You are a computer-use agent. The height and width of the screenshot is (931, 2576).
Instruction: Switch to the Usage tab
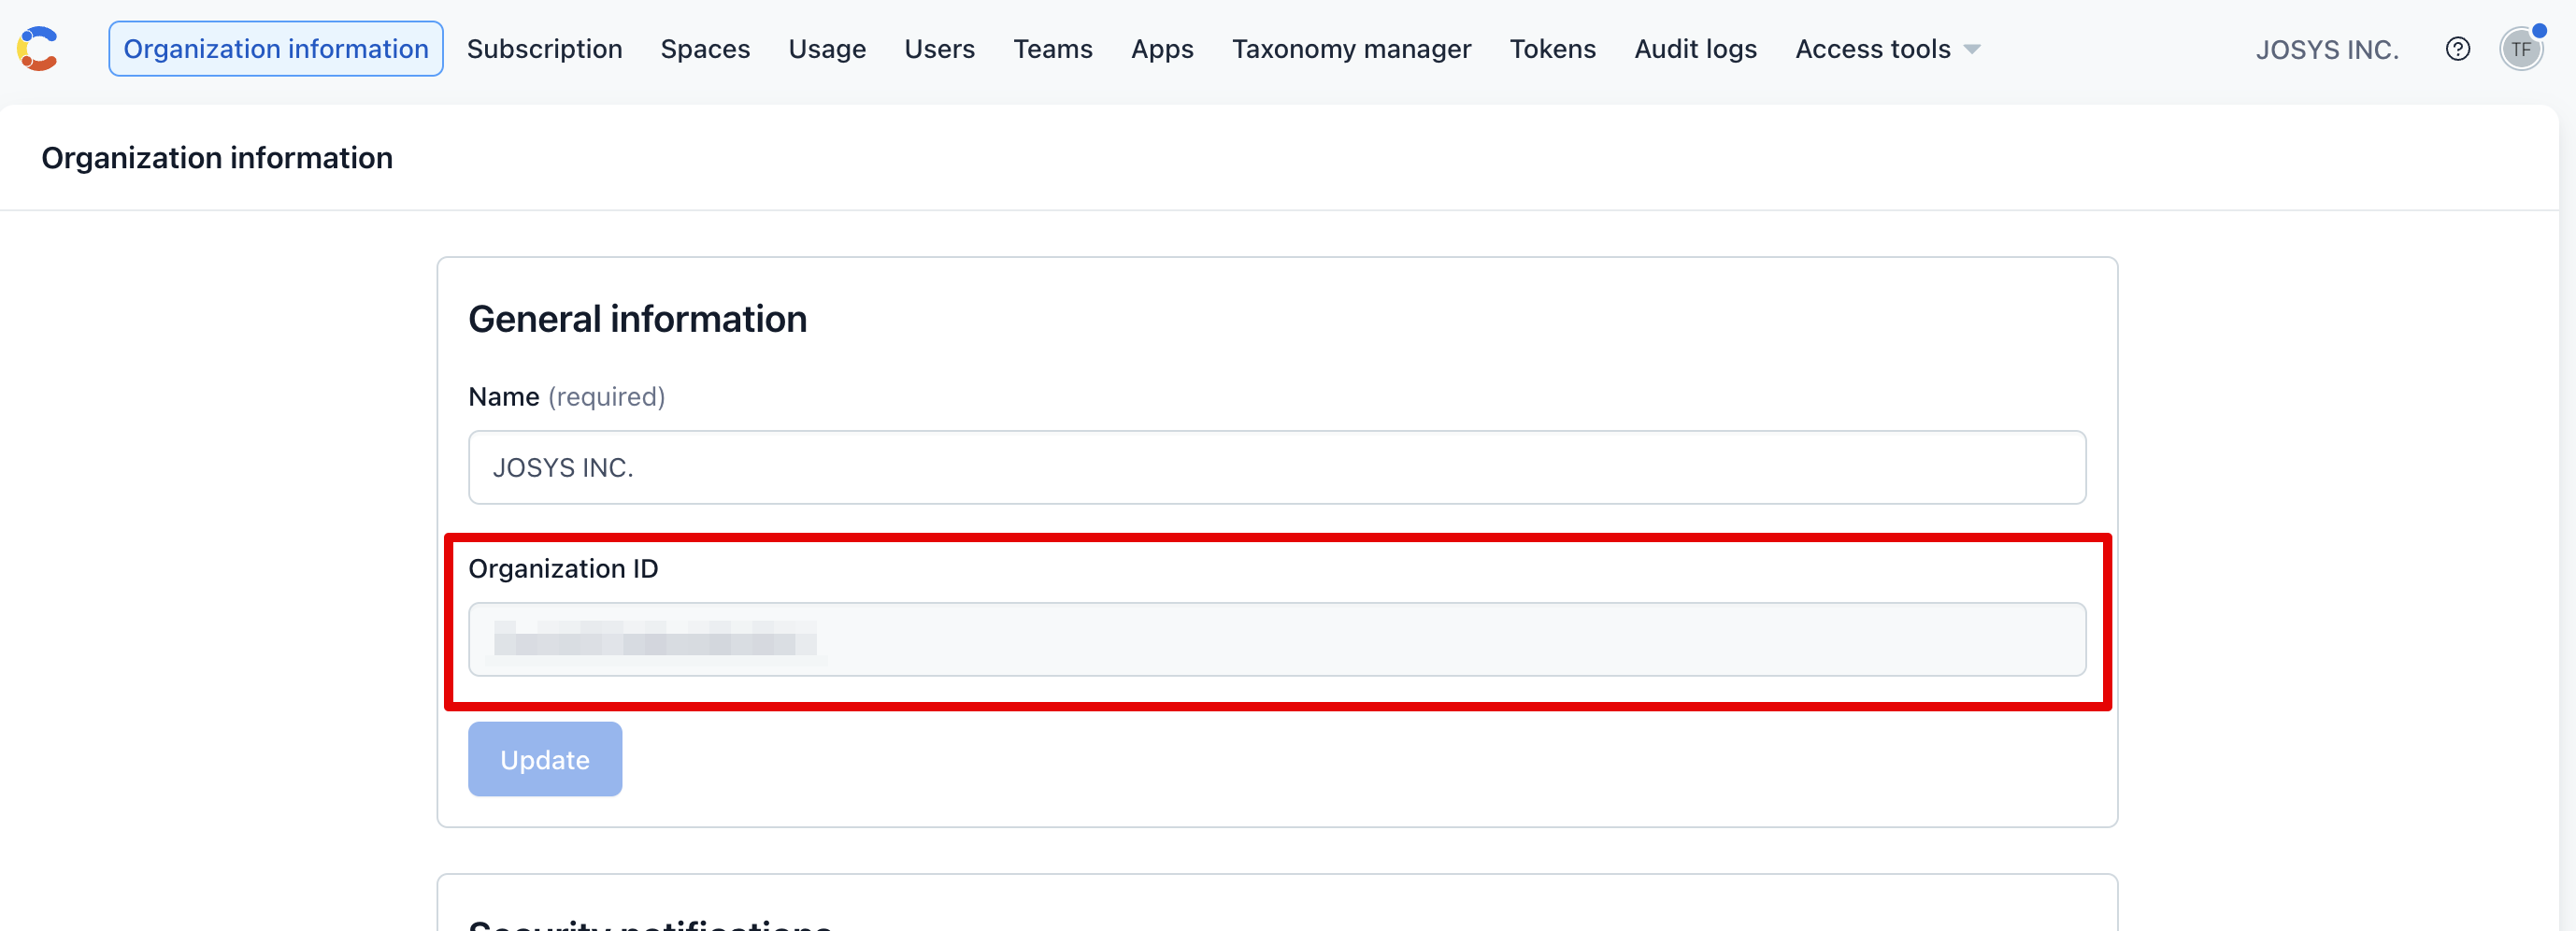826,49
